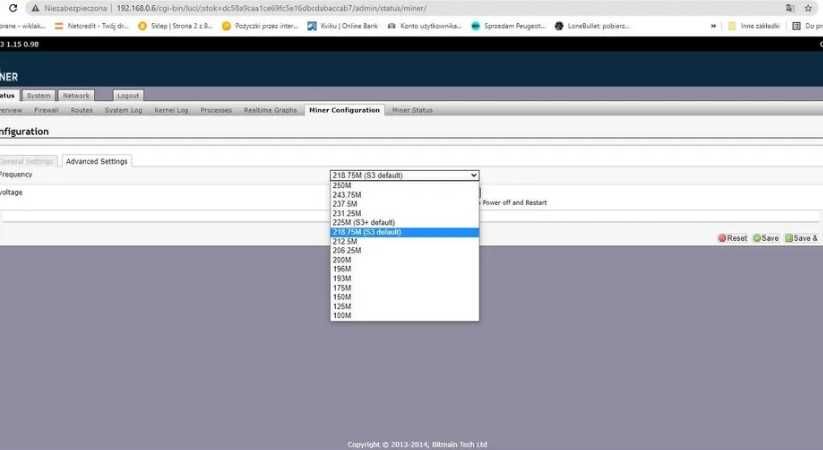The image size is (823, 450).
Task: Click the translate page icon in address bar
Action: (789, 8)
